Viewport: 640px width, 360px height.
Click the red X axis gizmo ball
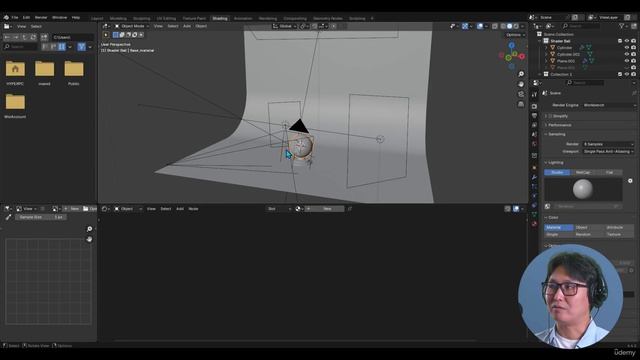[522, 56]
